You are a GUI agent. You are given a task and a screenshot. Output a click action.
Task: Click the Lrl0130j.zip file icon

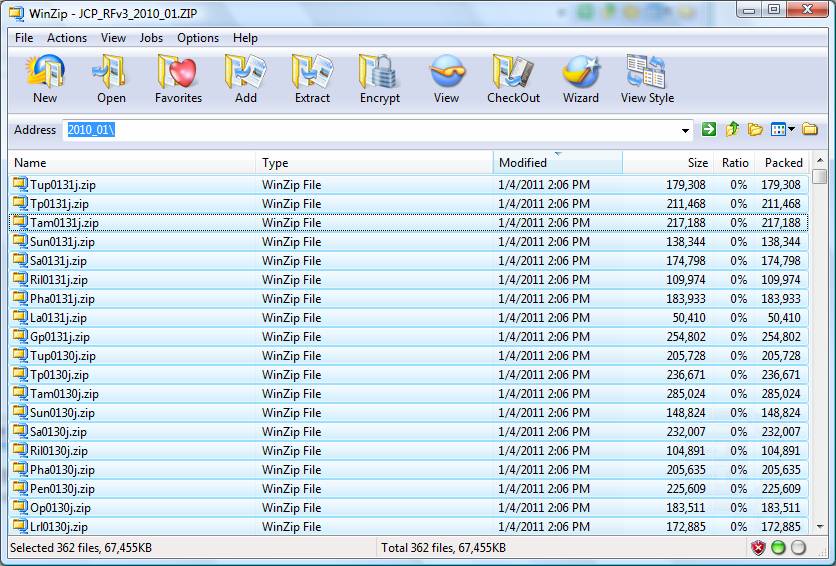(x=20, y=525)
